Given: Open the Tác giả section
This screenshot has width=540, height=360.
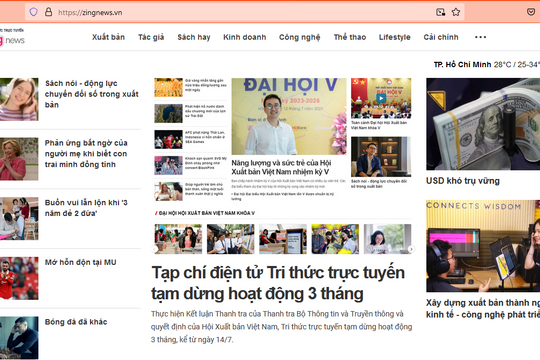Looking at the screenshot, I should pyautogui.click(x=151, y=37).
